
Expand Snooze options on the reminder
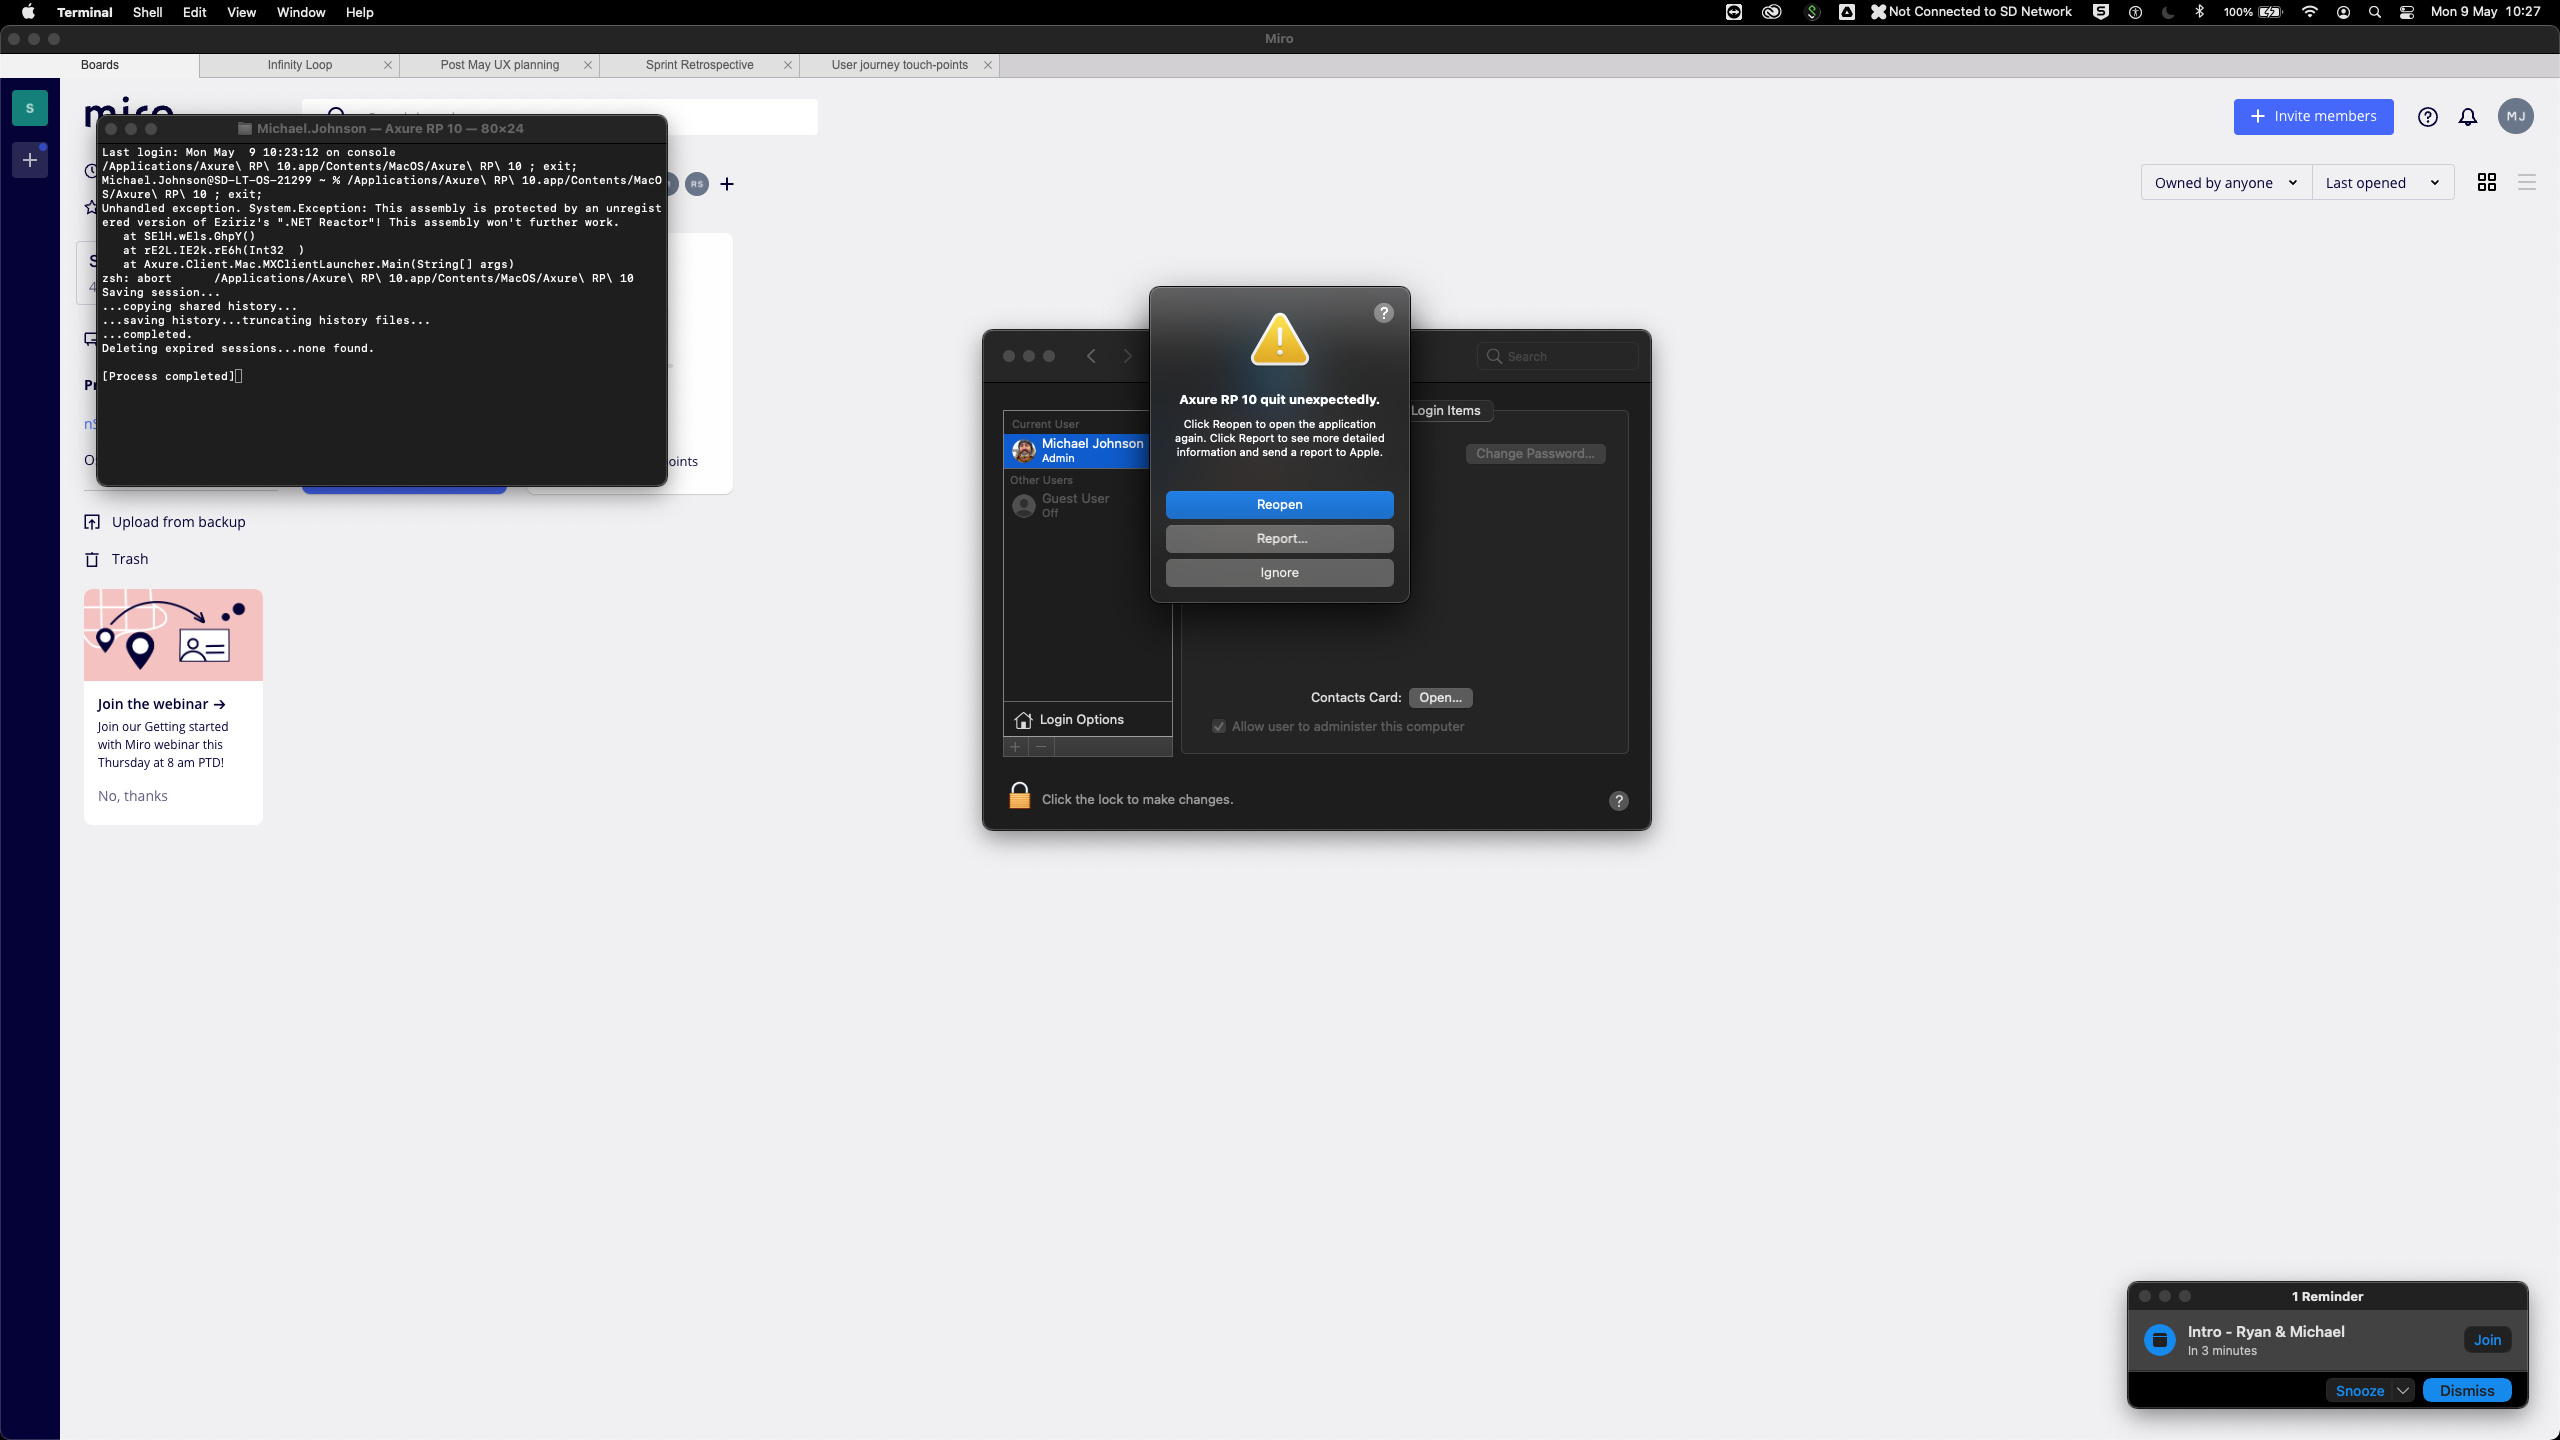tap(2404, 1390)
